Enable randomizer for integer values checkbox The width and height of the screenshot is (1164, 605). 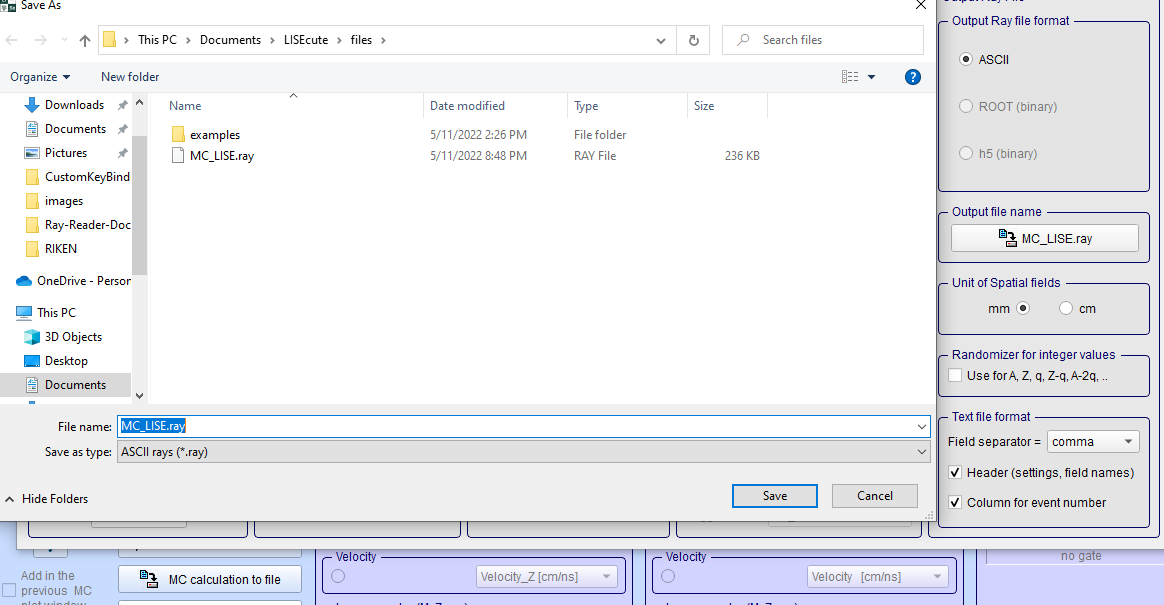point(955,376)
